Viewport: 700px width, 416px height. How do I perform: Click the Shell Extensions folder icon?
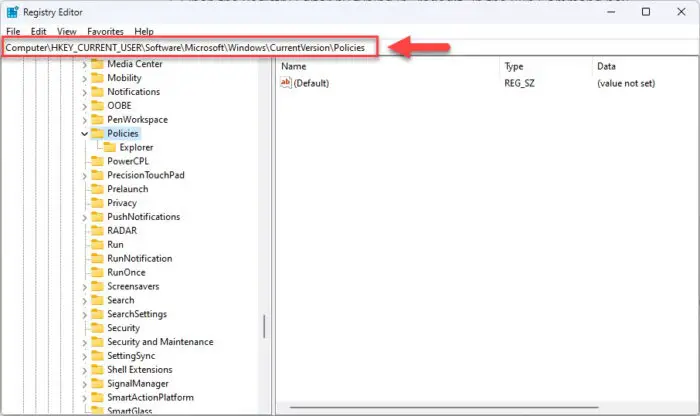coord(97,369)
